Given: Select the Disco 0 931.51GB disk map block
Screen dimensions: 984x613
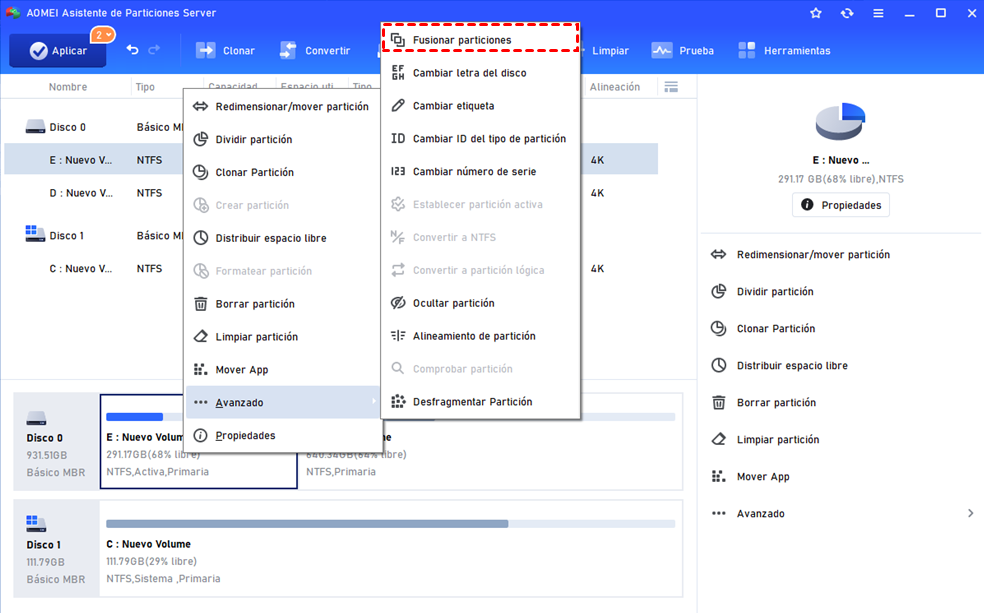Looking at the screenshot, I should coord(56,442).
